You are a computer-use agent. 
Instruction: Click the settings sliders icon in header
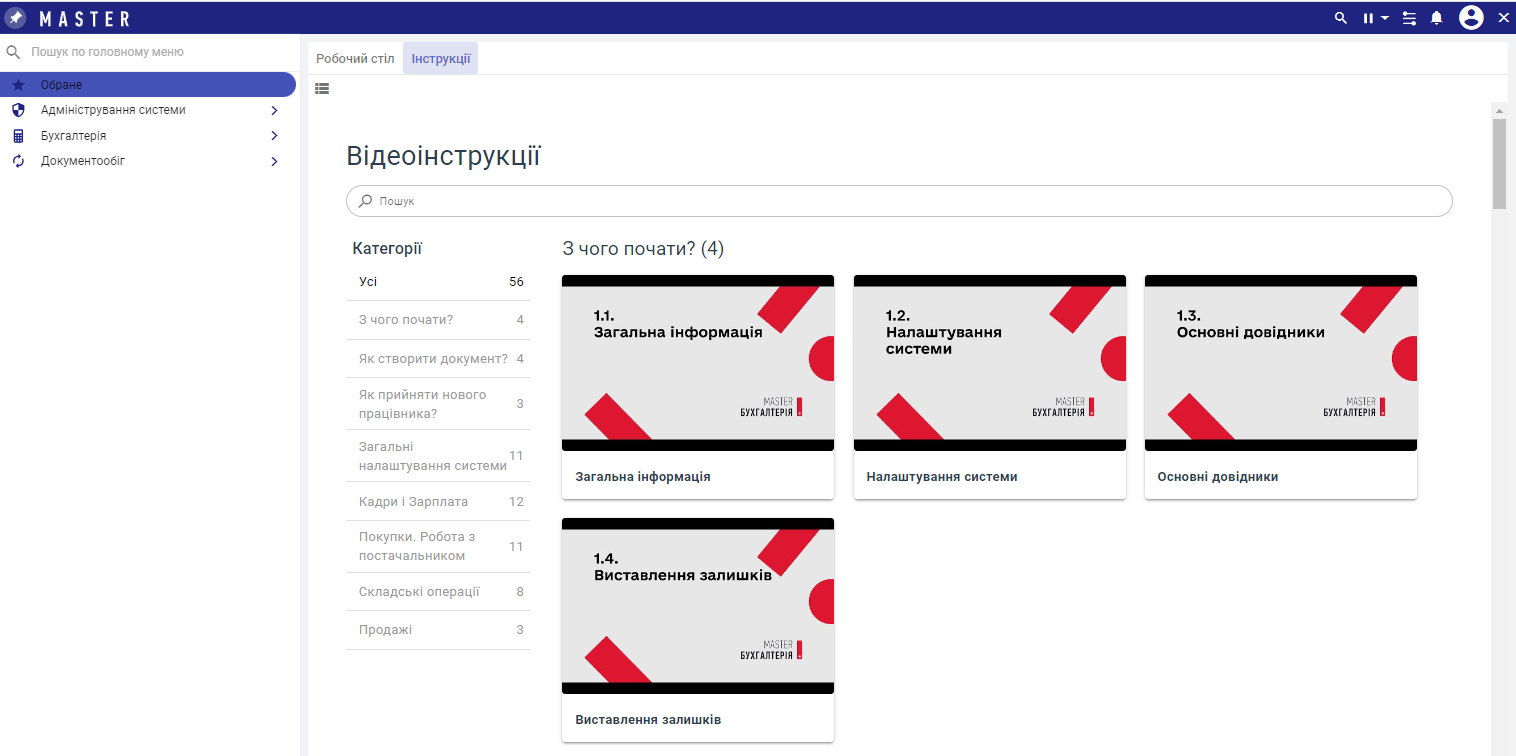click(x=1409, y=18)
